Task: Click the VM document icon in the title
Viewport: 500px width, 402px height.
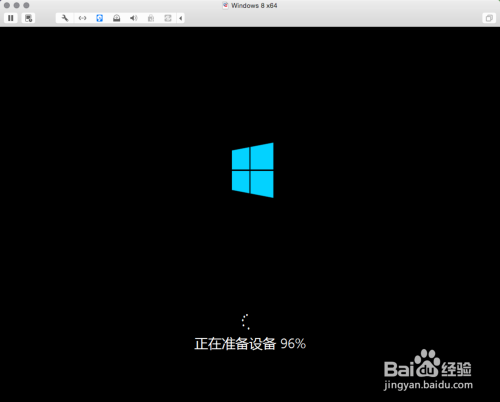Action: 225,5
